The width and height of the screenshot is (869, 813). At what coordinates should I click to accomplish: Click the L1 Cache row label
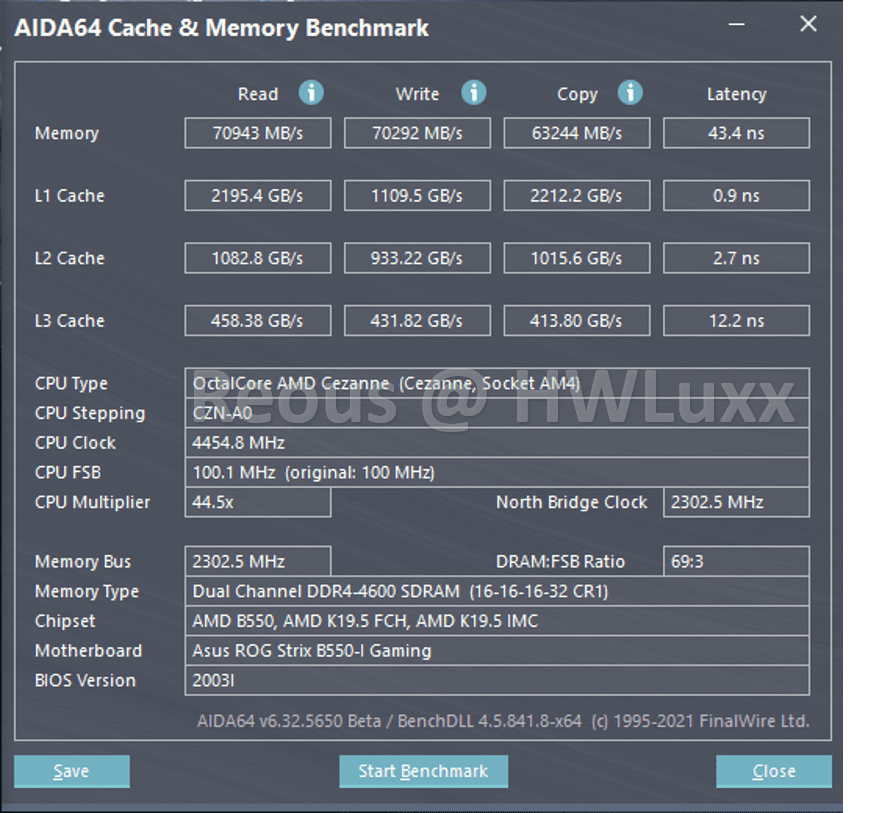tap(70, 196)
